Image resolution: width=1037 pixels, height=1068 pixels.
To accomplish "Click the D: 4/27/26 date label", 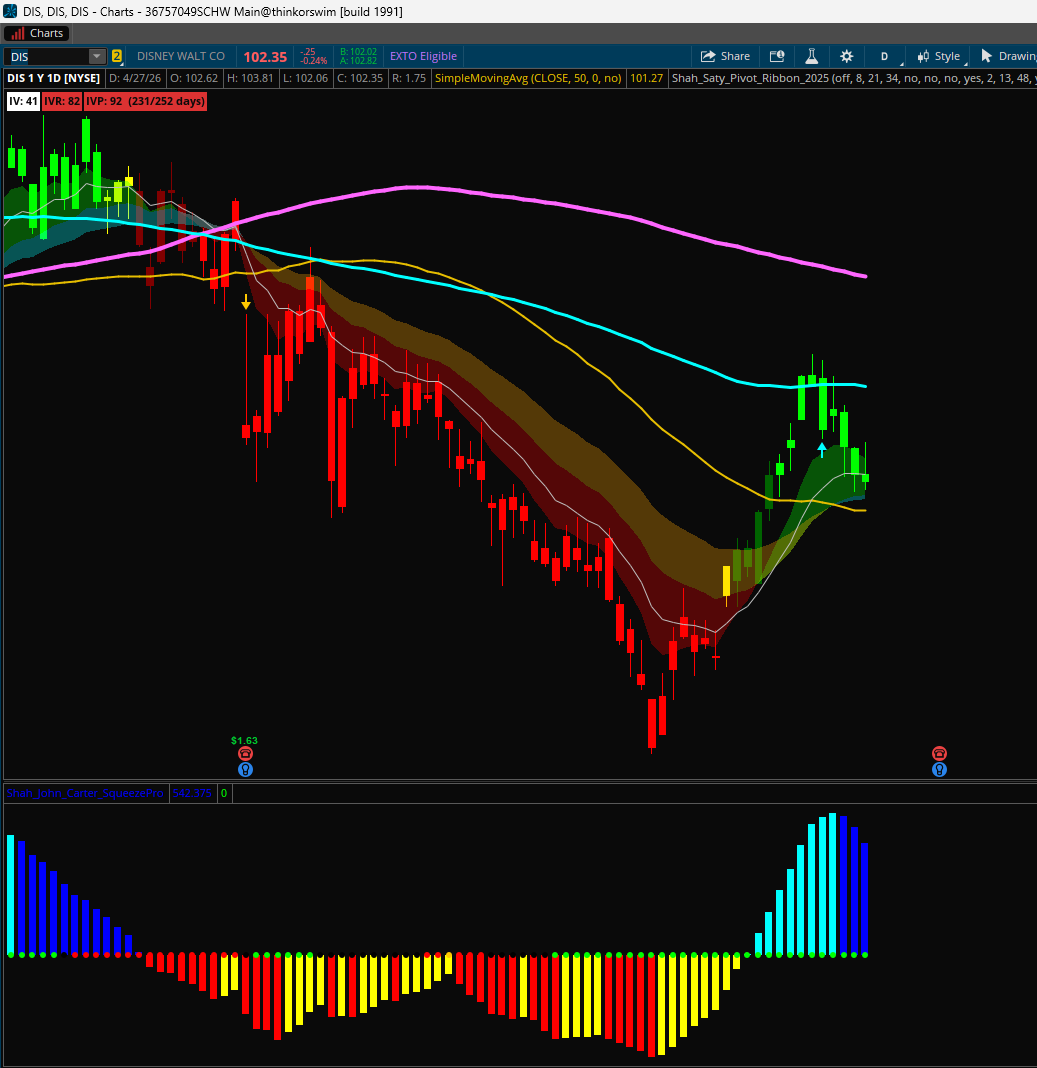I will [136, 78].
